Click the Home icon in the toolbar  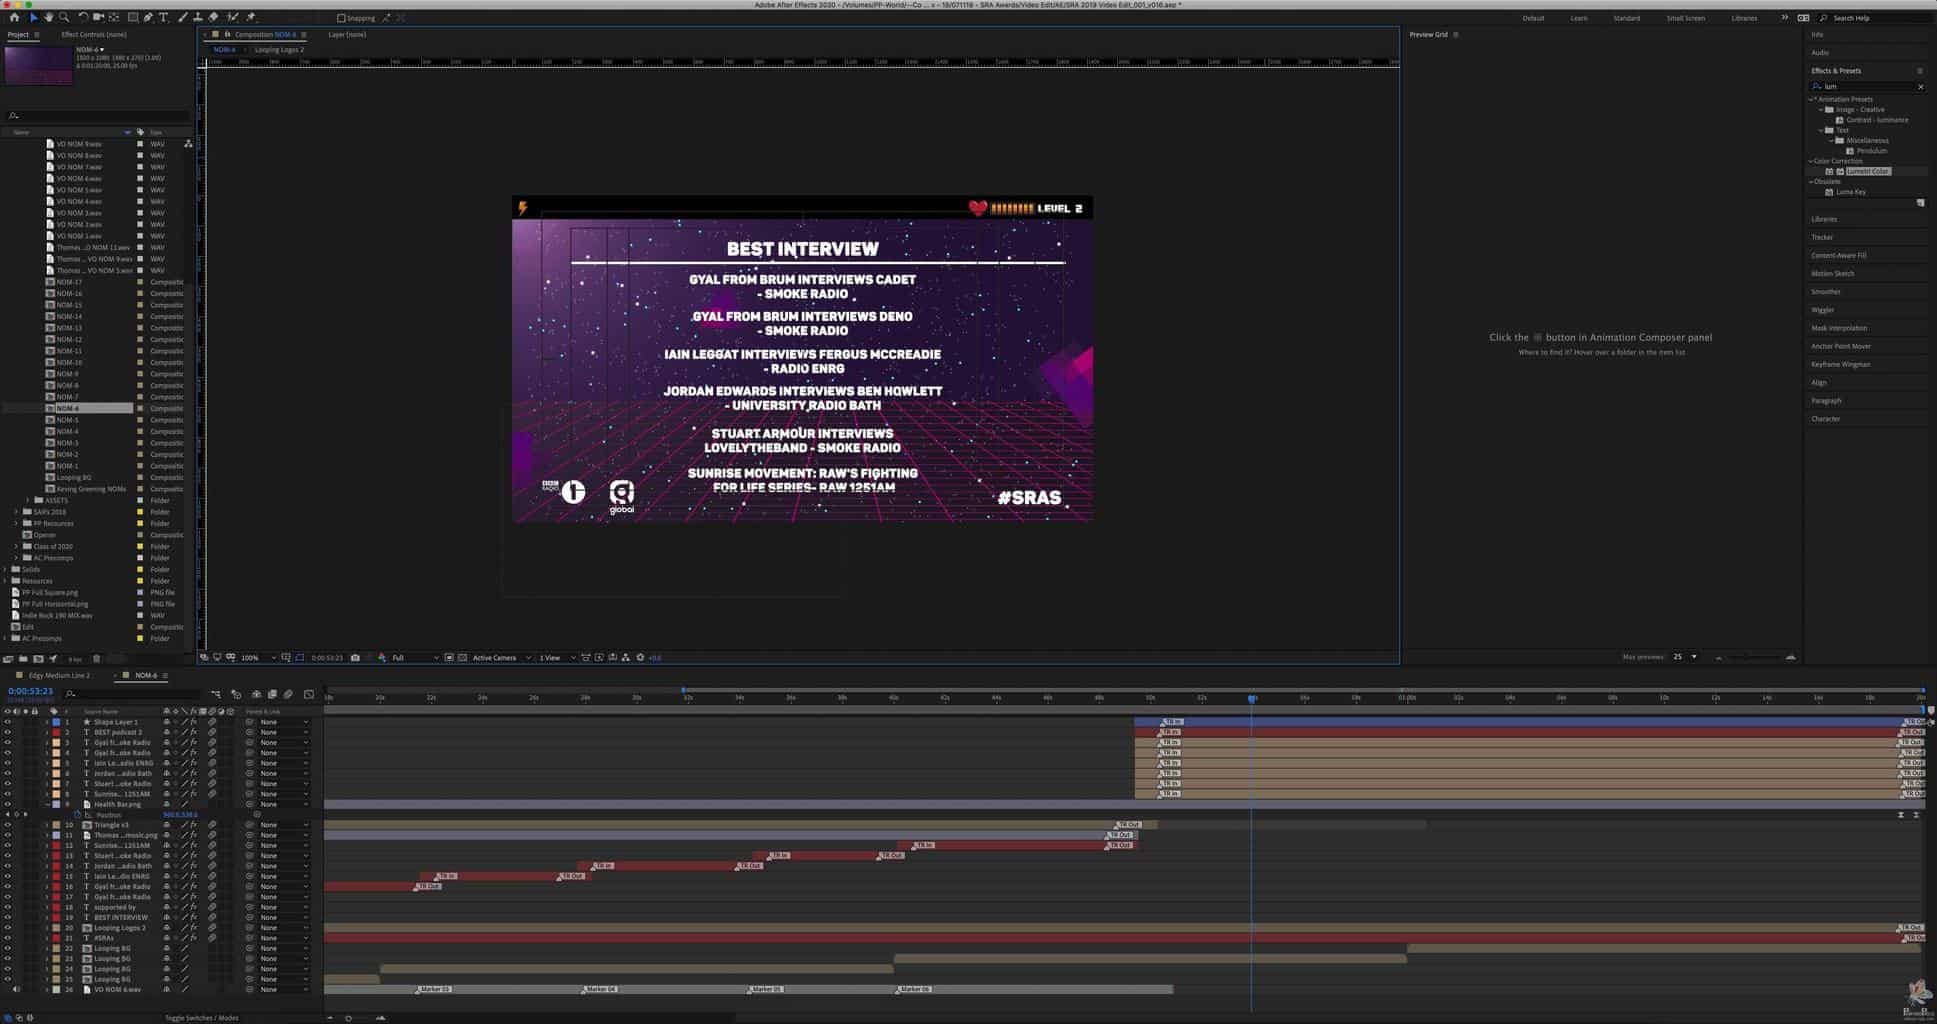(14, 17)
